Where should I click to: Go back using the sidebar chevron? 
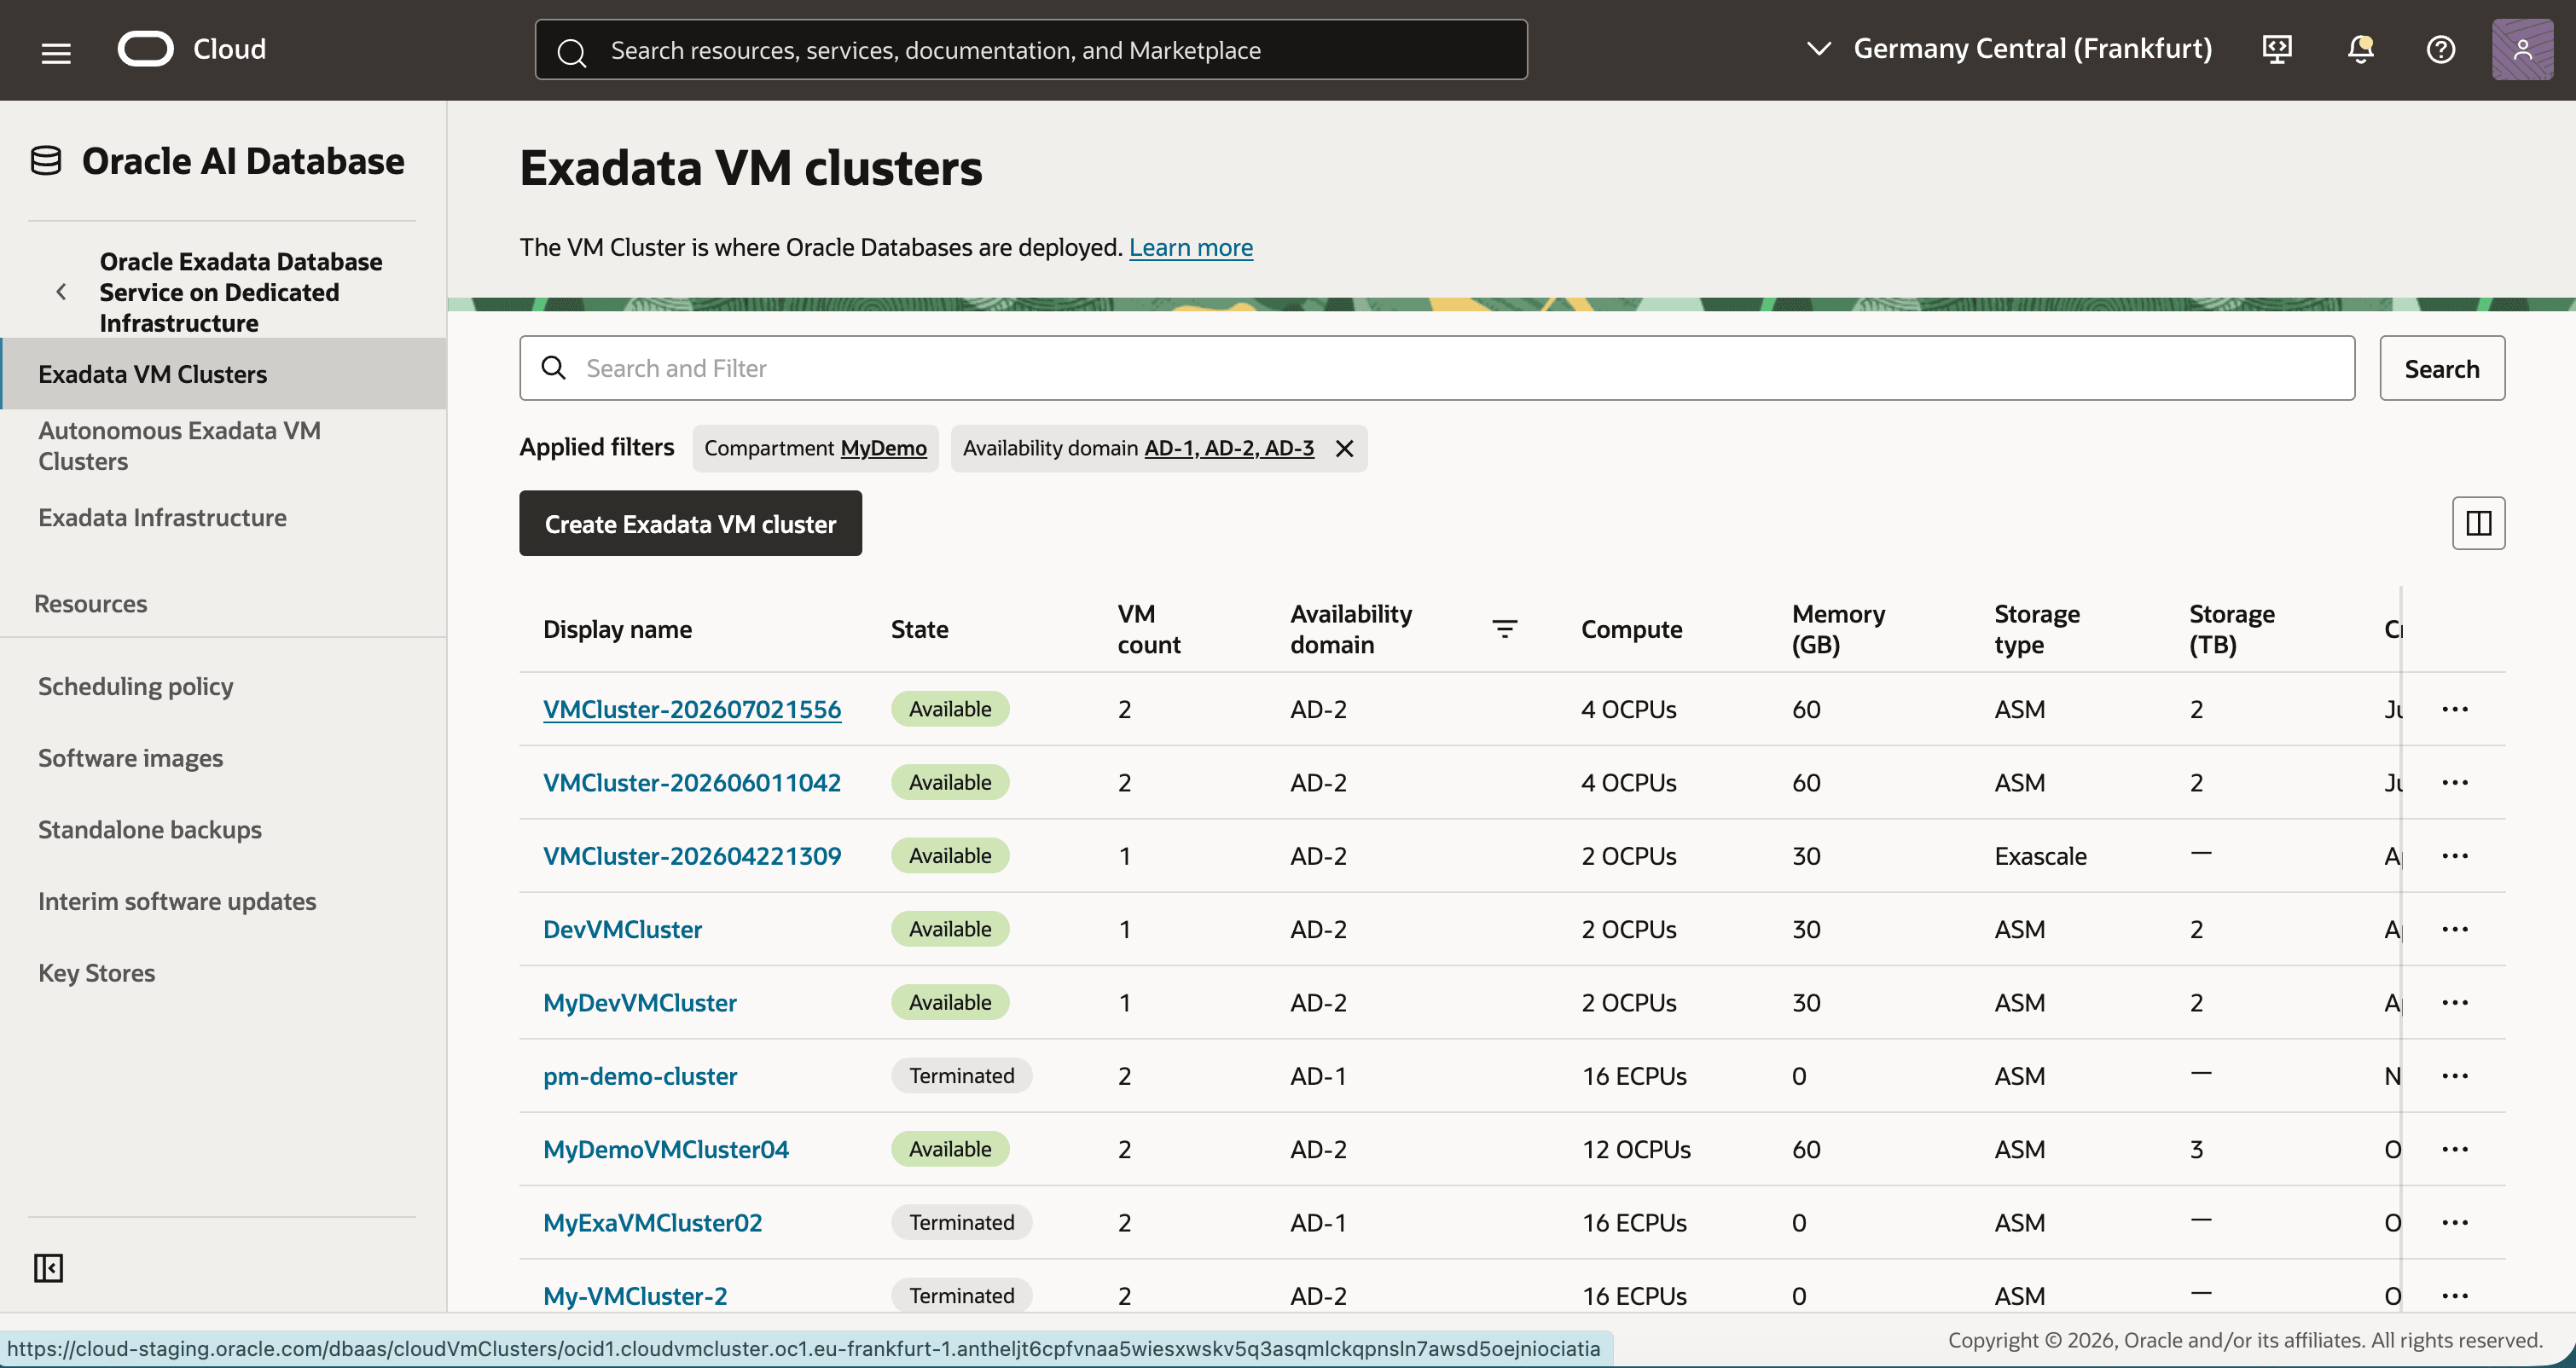pos(62,292)
